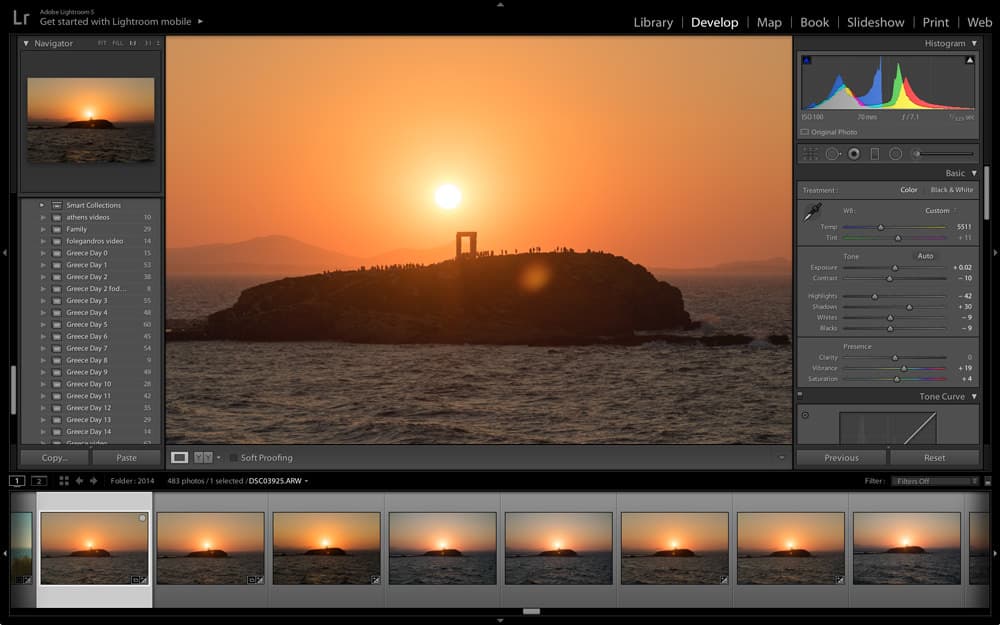Image resolution: width=1000 pixels, height=625 pixels.
Task: Click the Tone Curve target adjustment icon
Action: (x=805, y=415)
